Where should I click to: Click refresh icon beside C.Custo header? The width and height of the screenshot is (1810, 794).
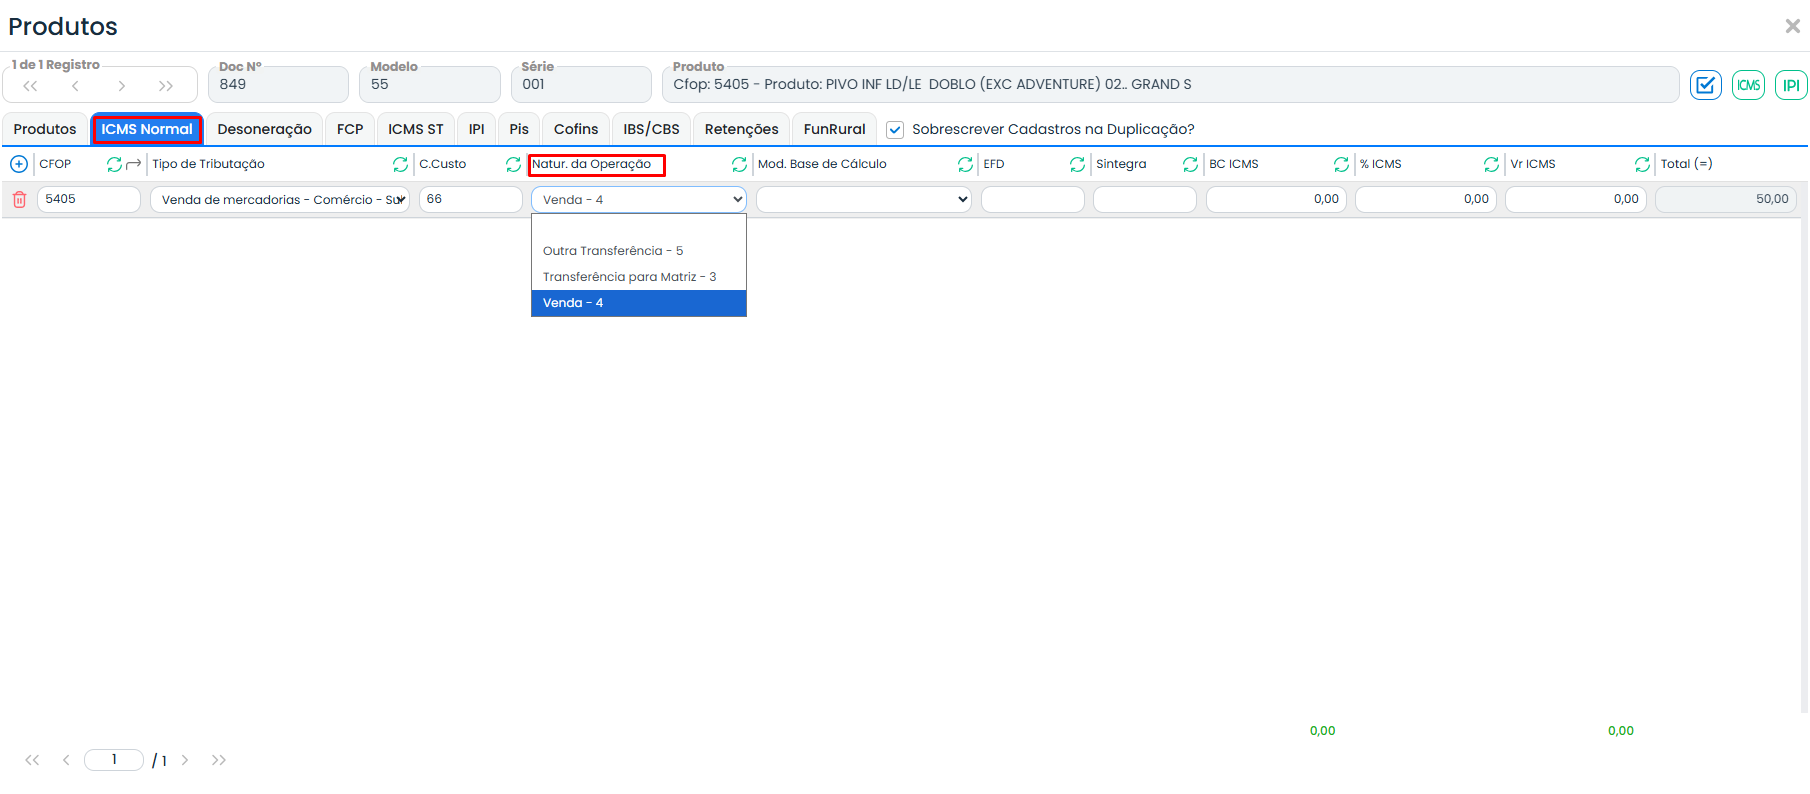[x=513, y=164]
